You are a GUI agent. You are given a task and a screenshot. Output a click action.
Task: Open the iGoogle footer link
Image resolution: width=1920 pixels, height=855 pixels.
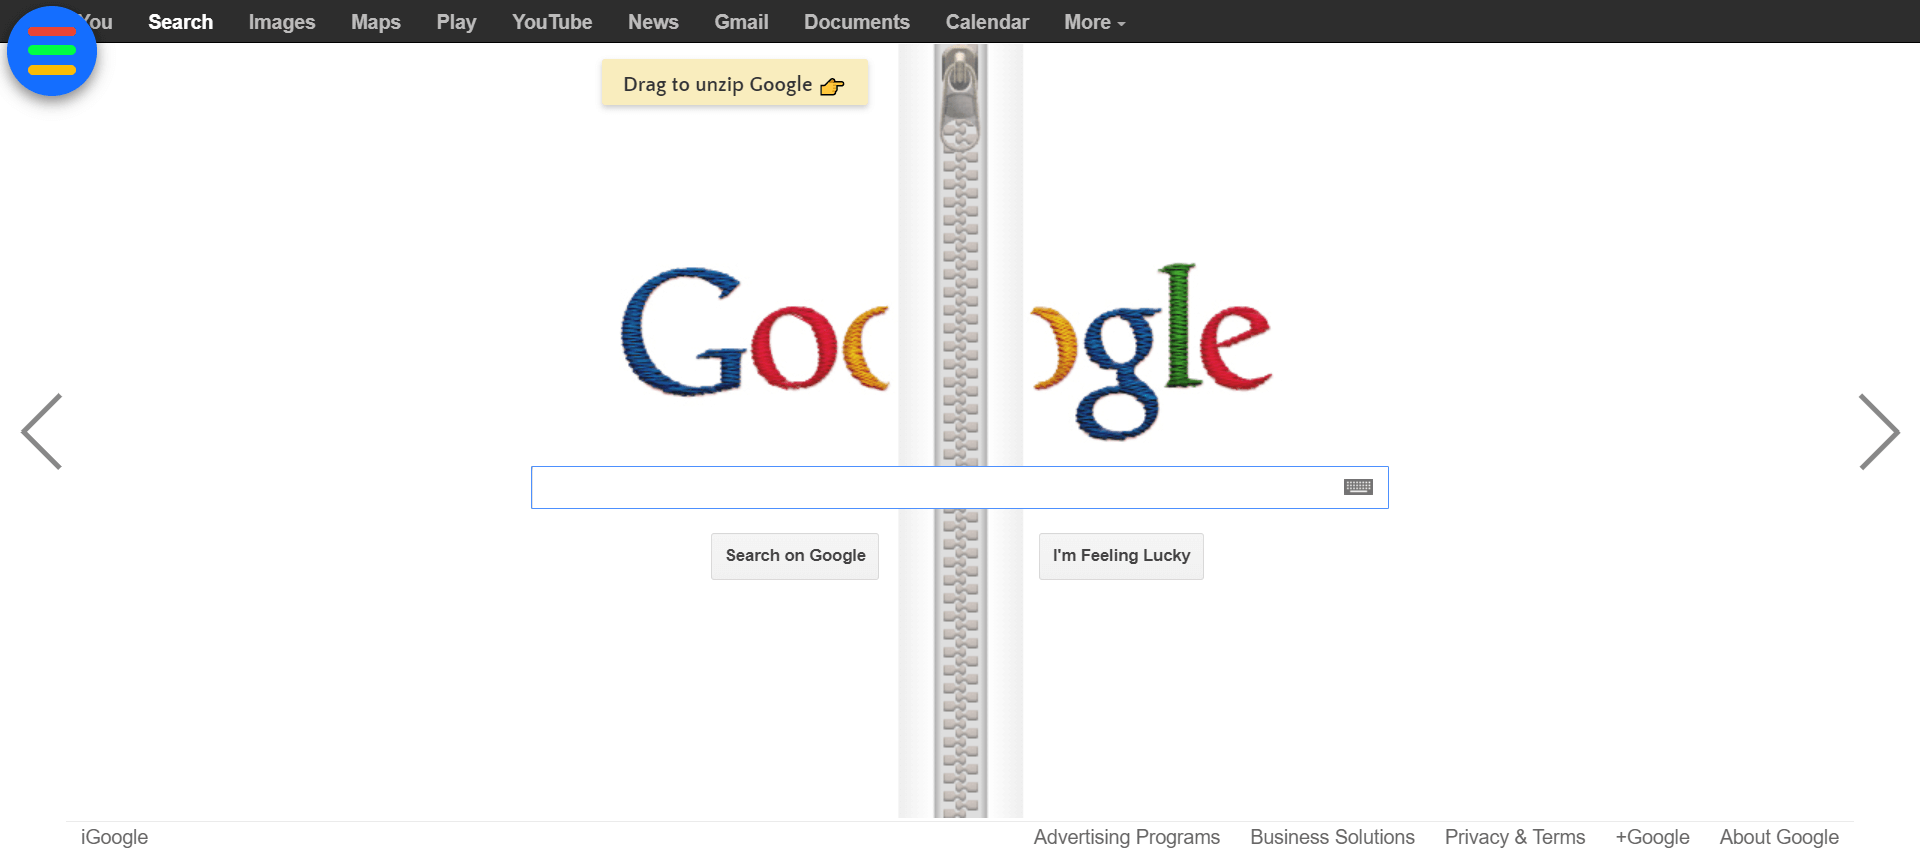[x=114, y=837]
